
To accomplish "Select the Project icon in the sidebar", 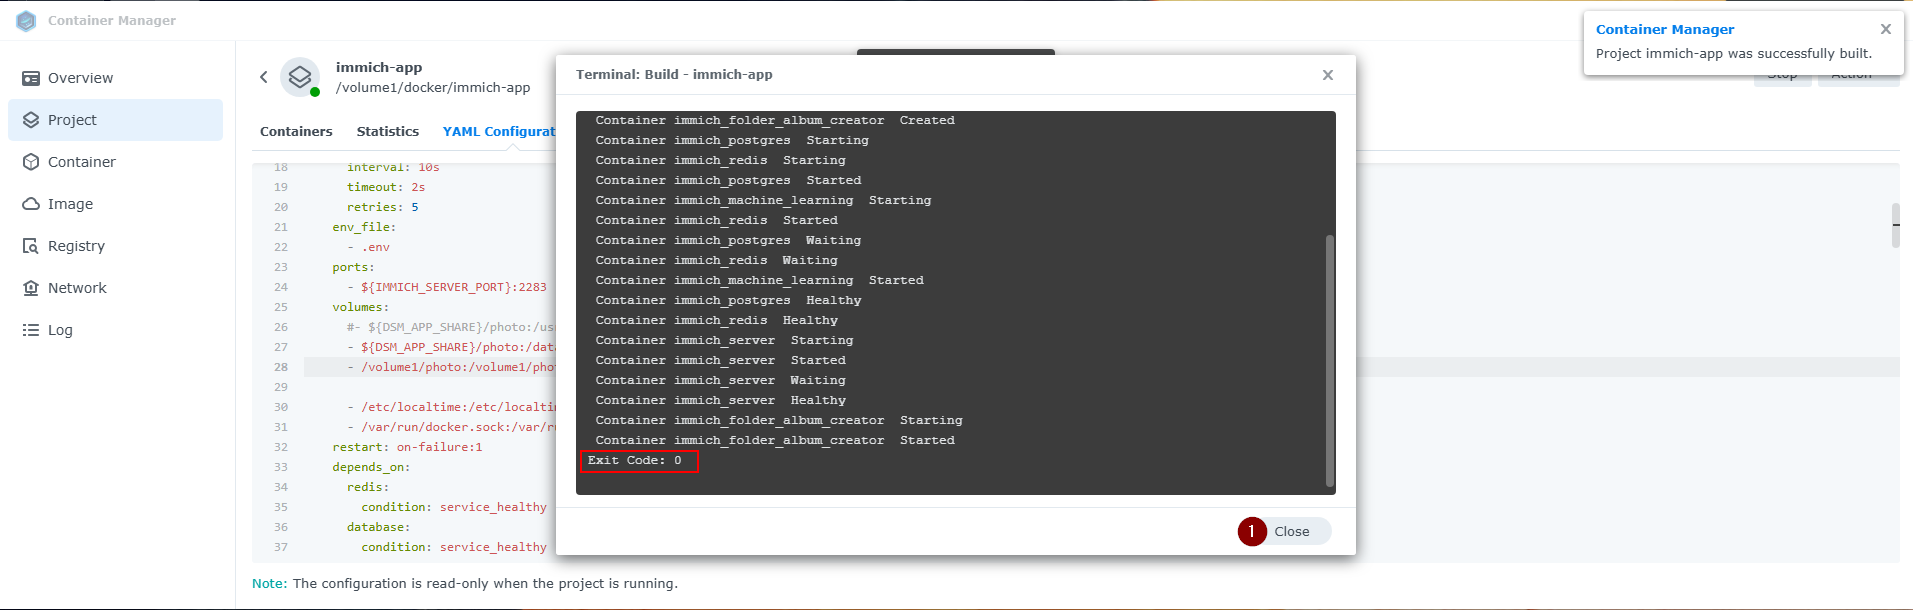I will coord(31,120).
